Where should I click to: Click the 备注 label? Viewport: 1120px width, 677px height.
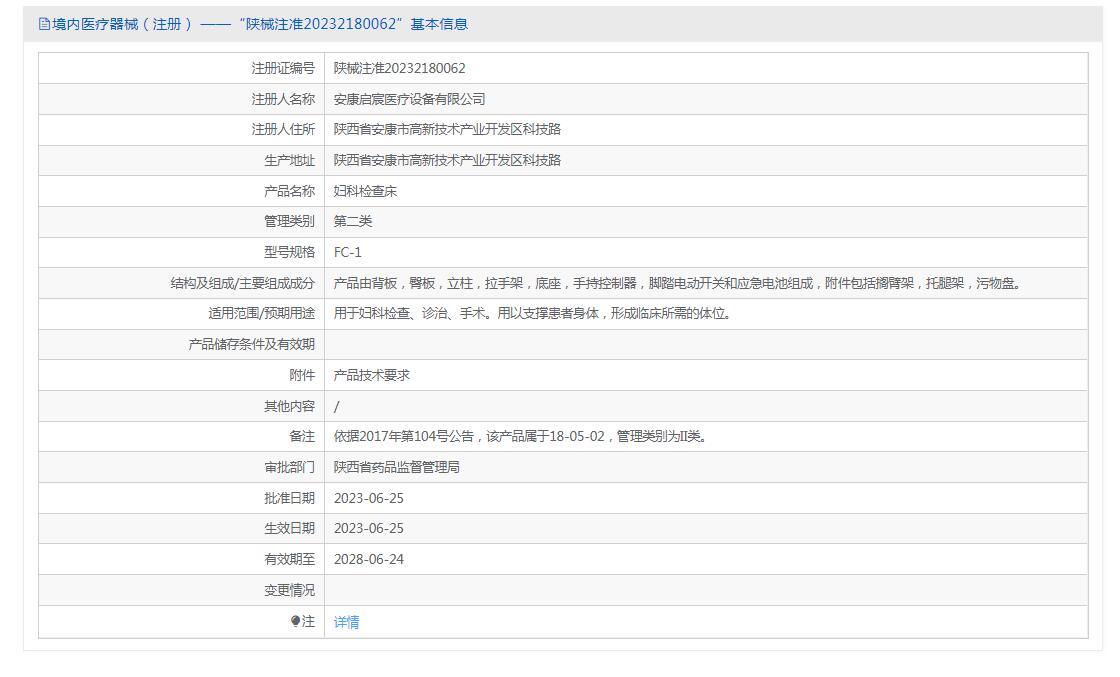point(302,436)
